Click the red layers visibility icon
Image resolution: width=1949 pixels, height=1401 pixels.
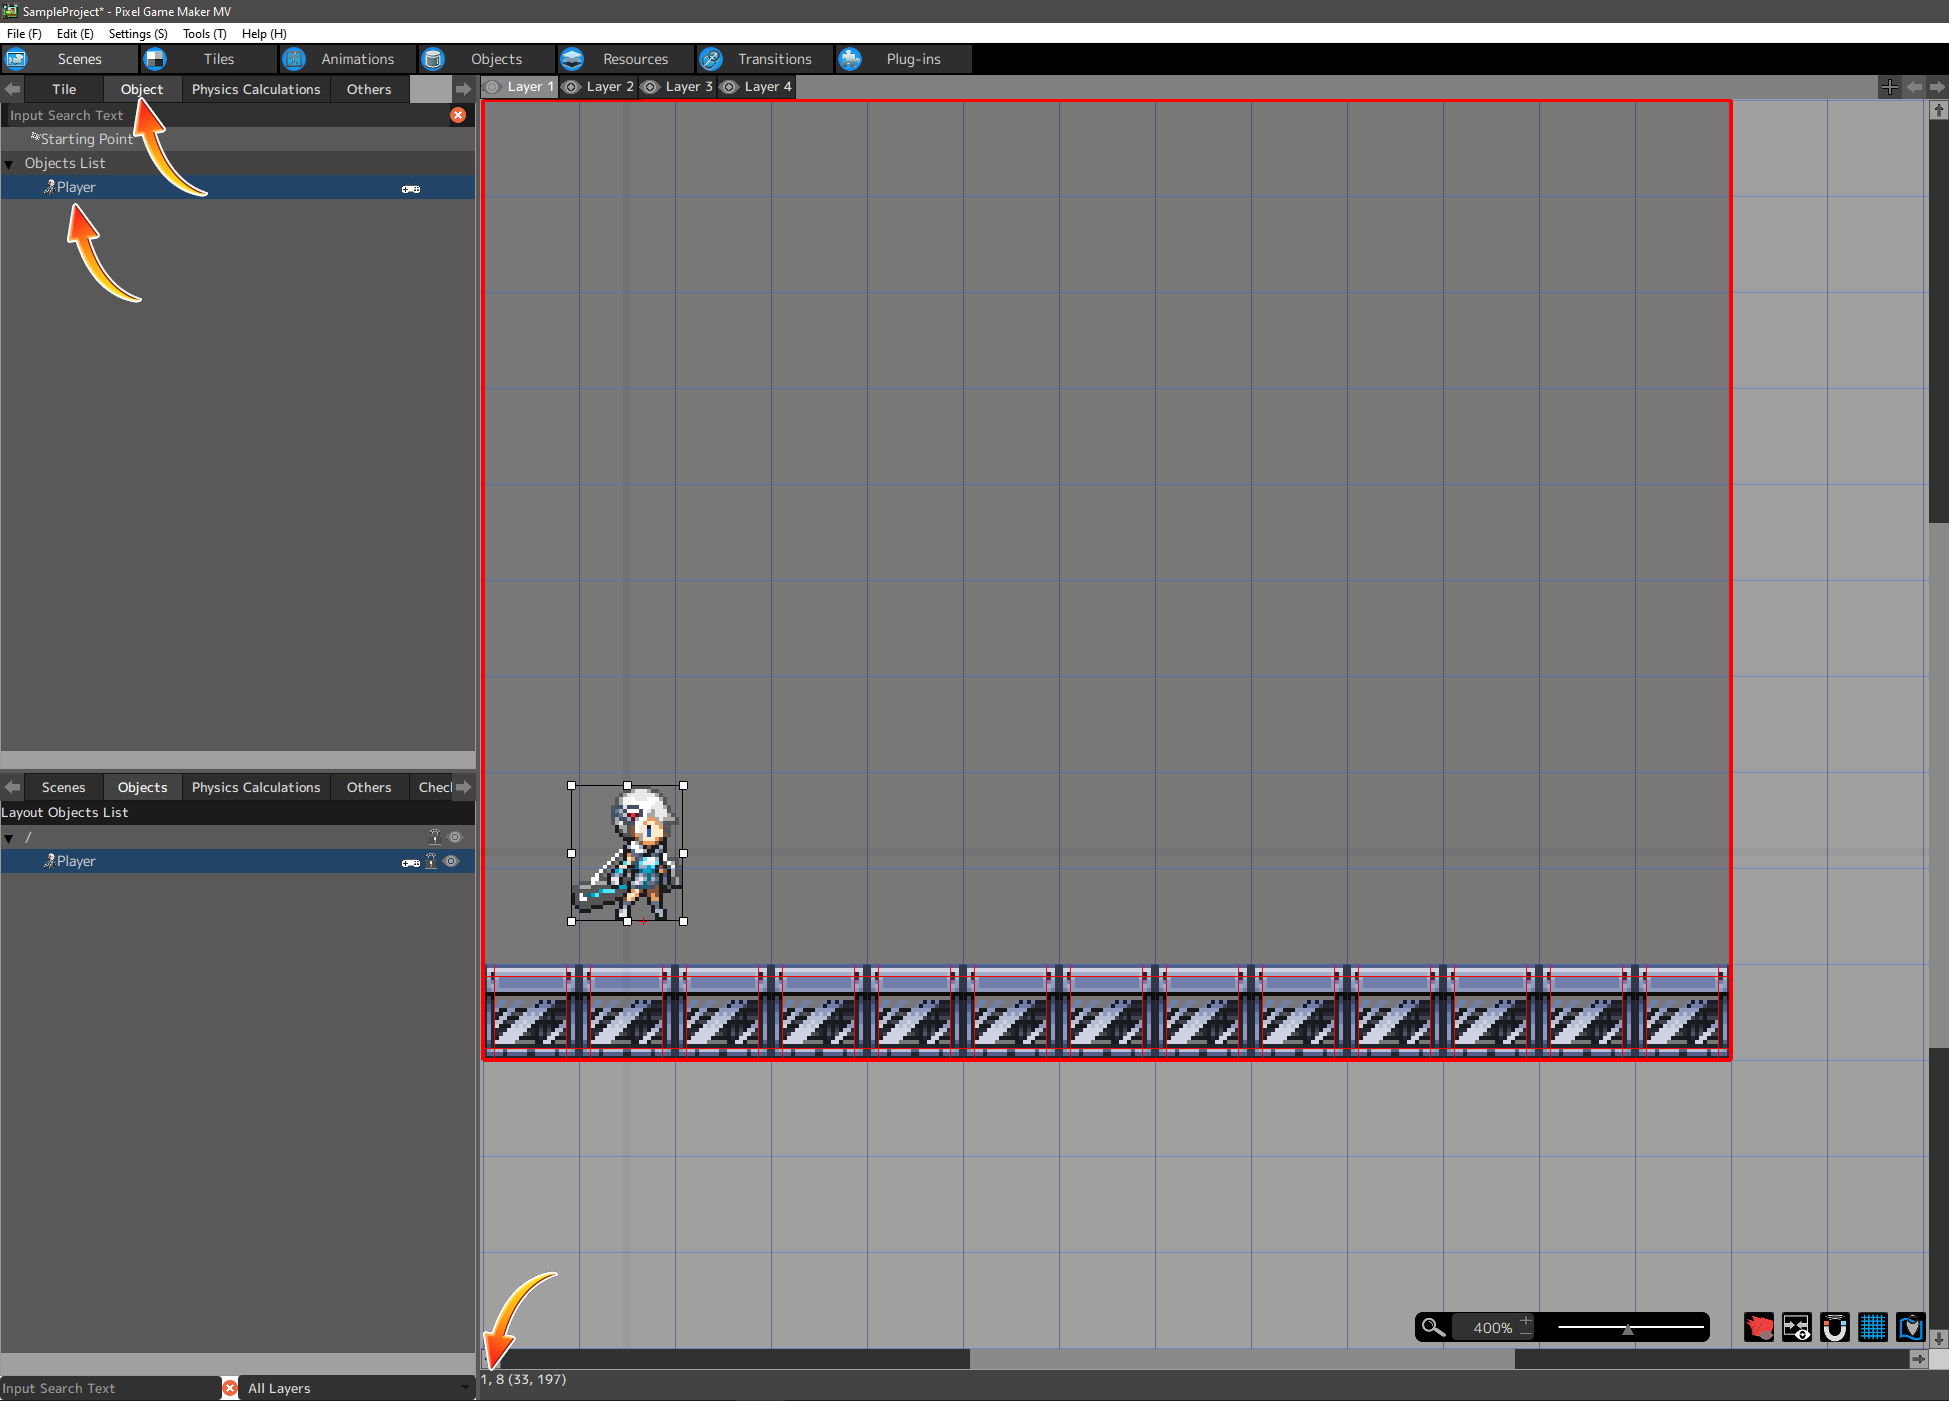tap(1758, 1327)
